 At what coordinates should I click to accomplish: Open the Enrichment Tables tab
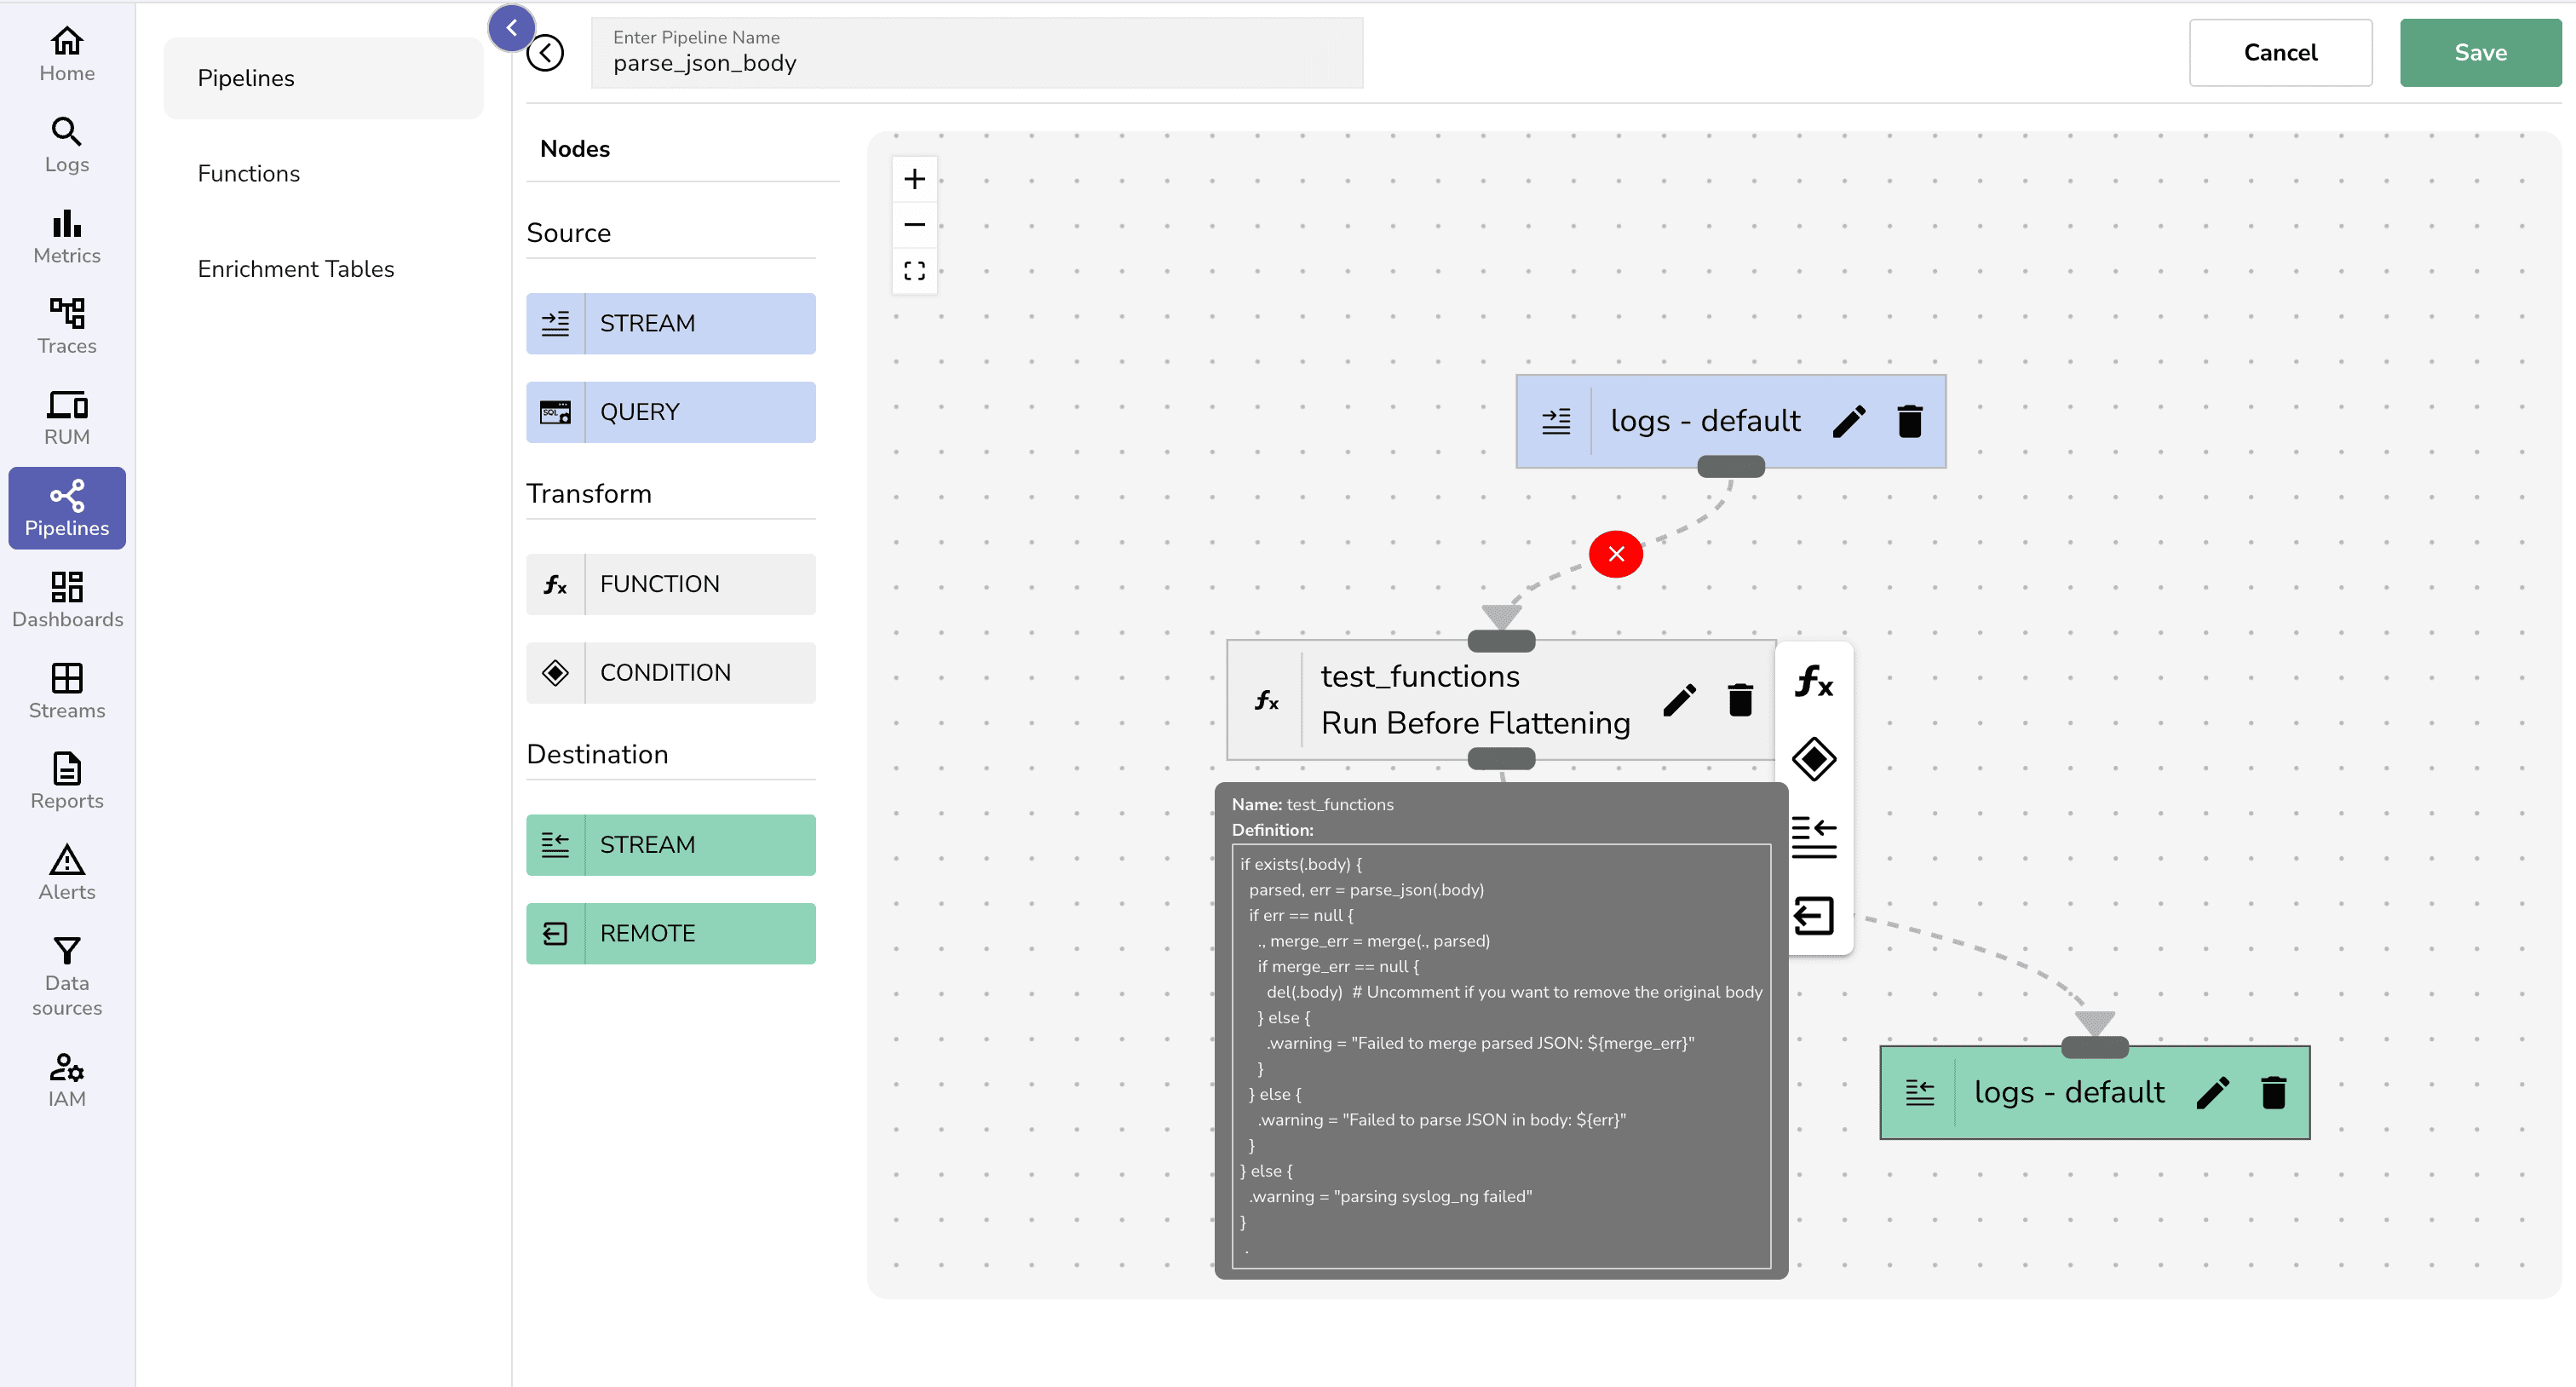296,268
